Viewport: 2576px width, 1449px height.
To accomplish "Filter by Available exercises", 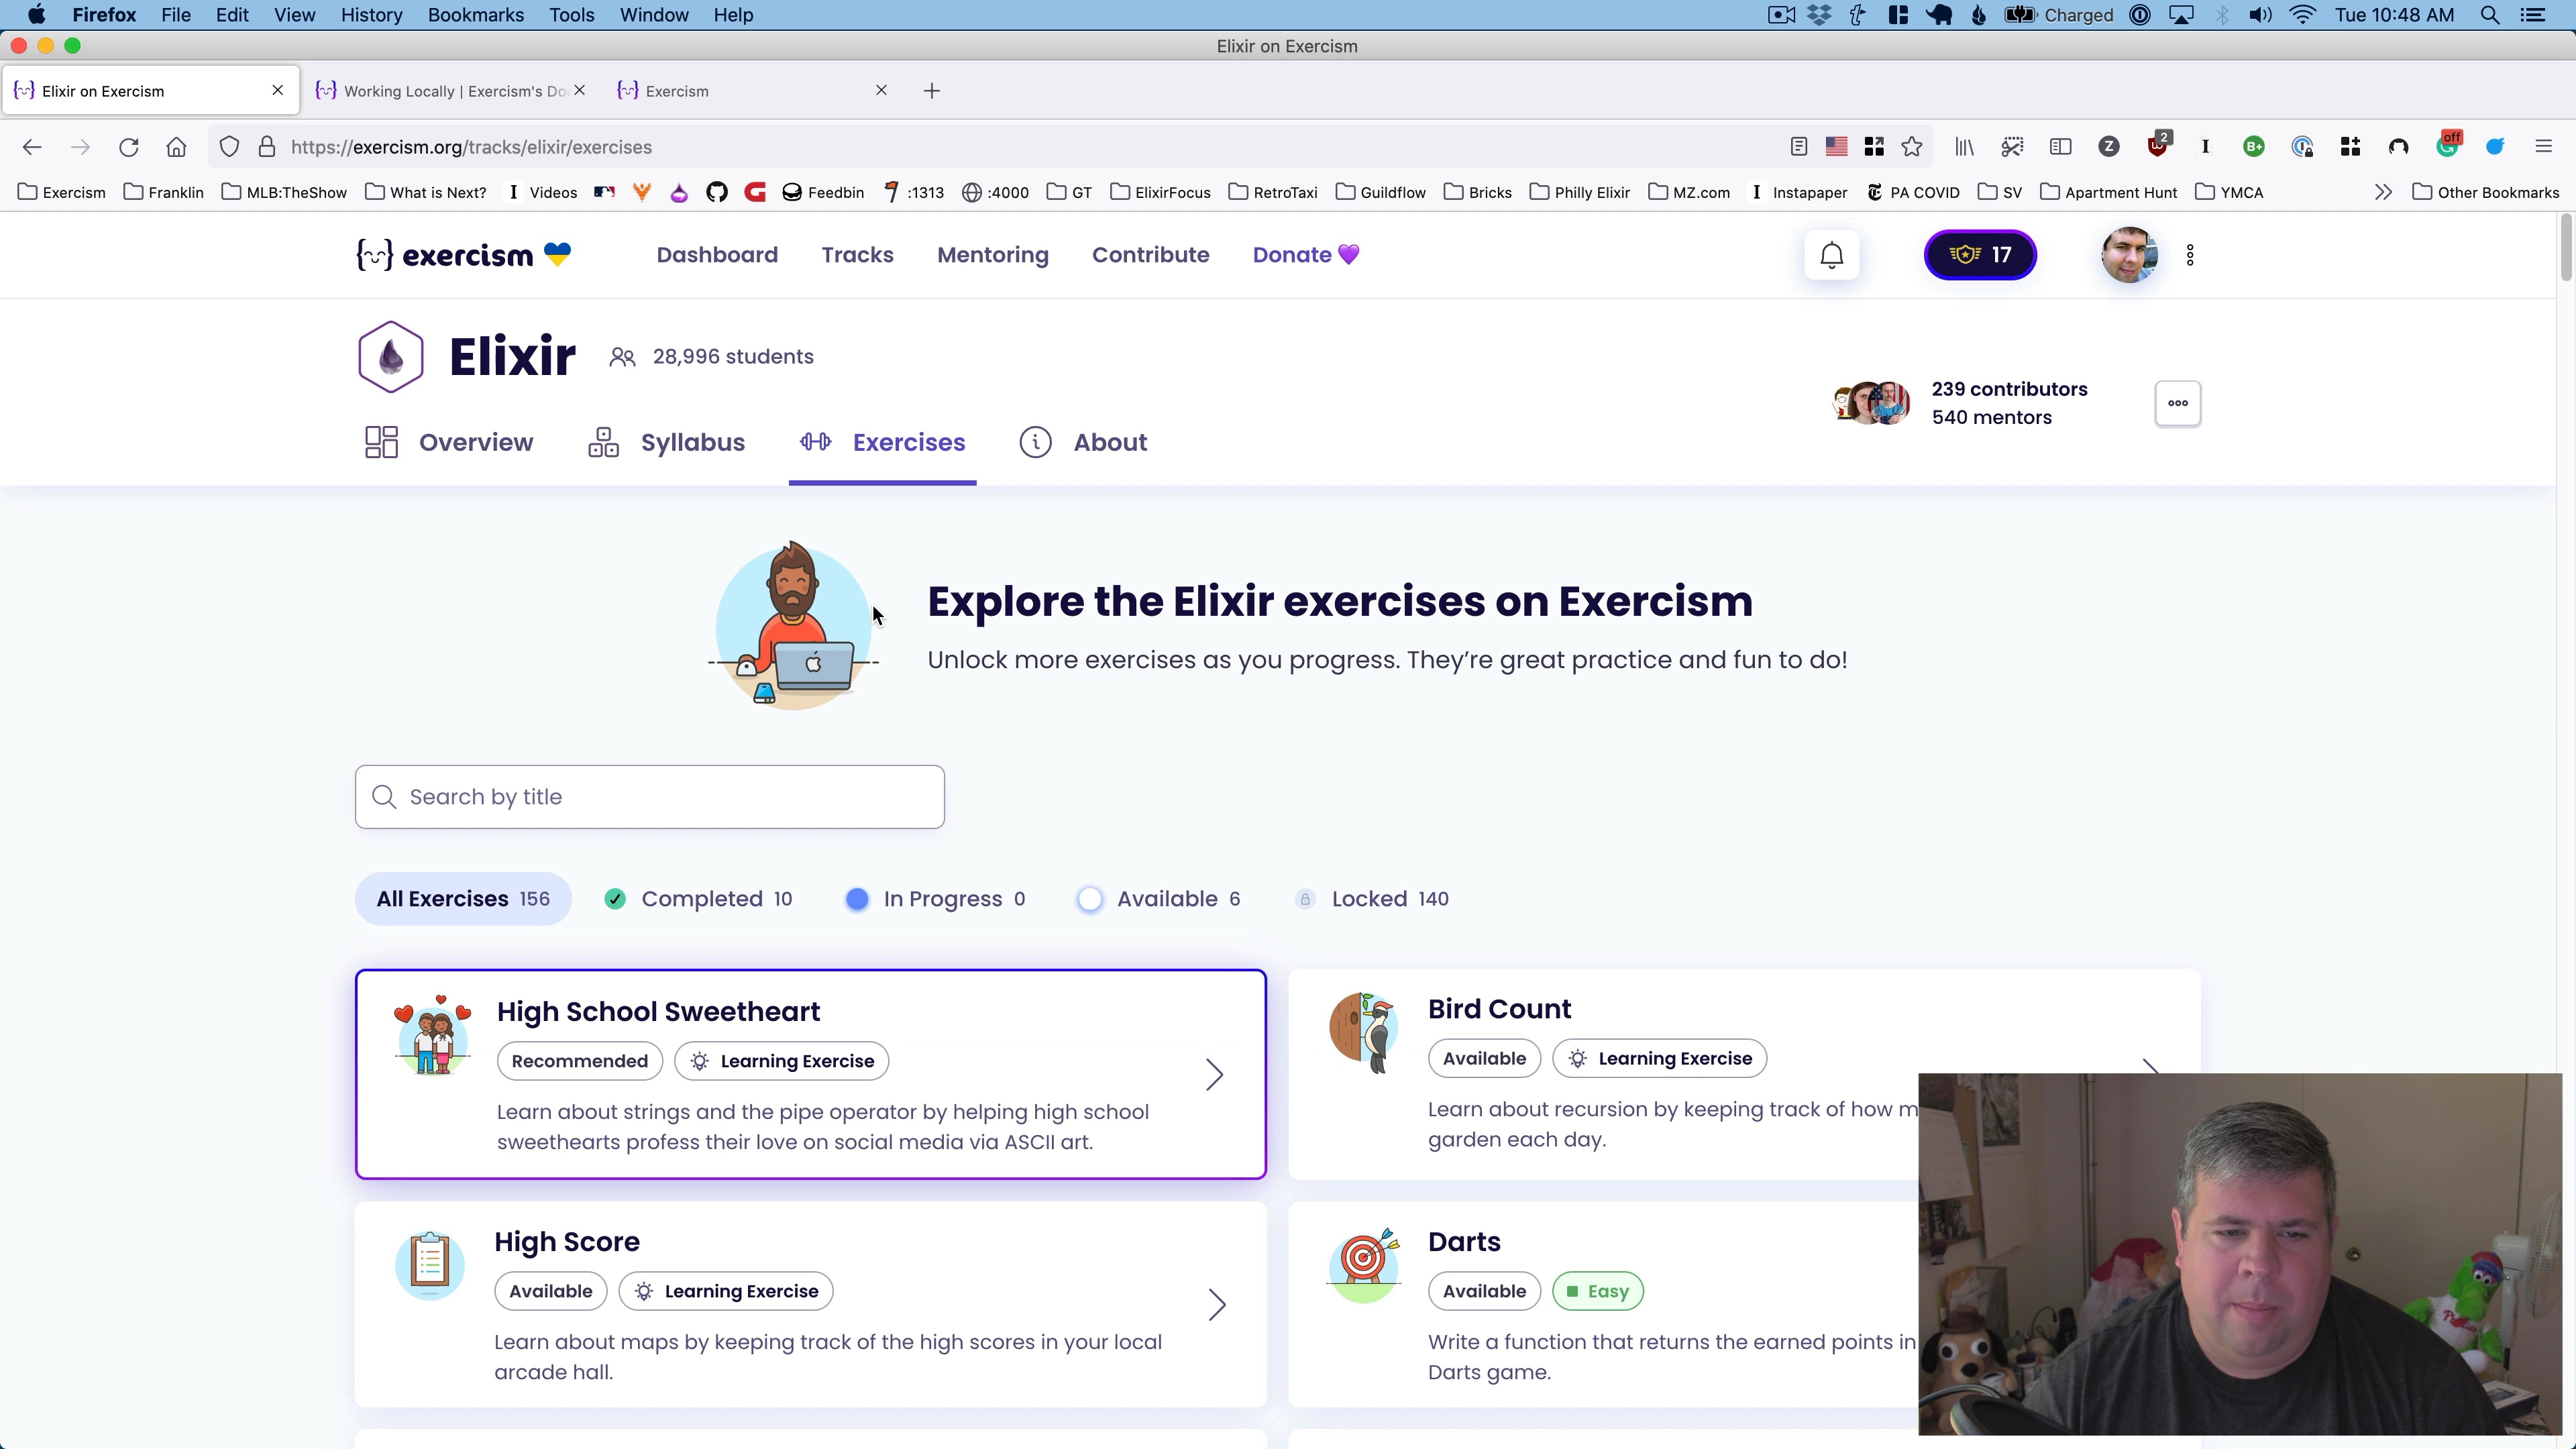I will tap(1159, 899).
